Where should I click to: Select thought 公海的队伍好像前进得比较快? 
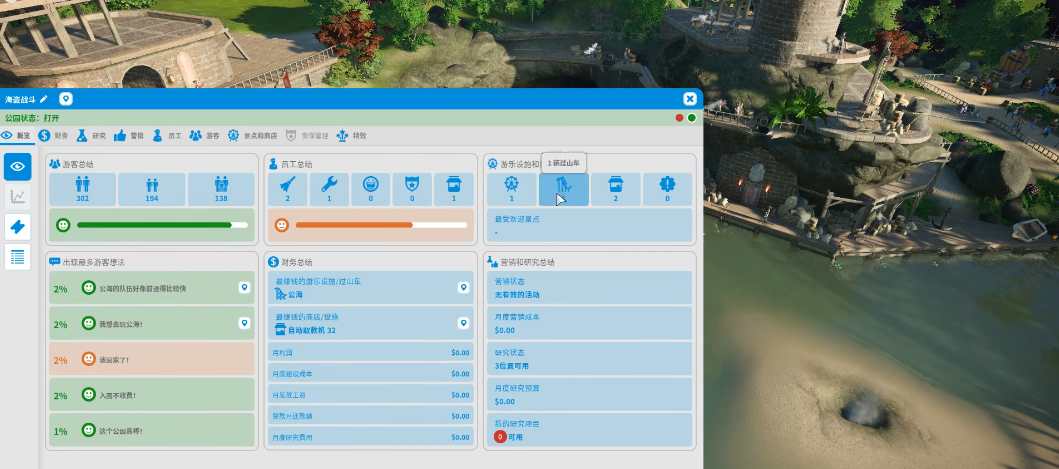152,288
